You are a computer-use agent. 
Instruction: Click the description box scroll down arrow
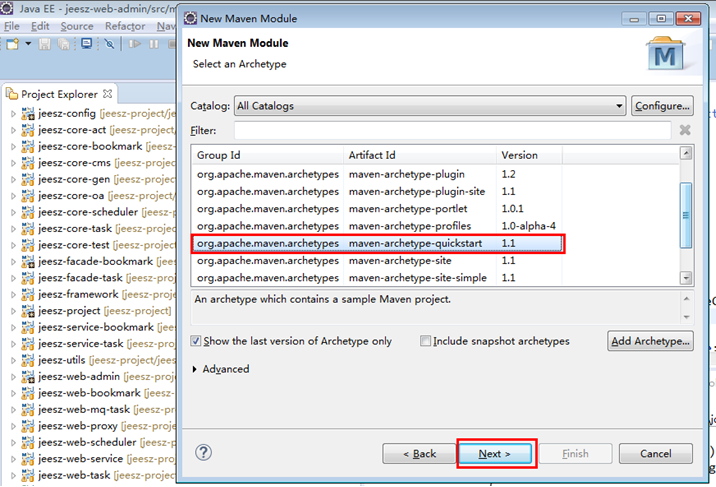pyautogui.click(x=686, y=317)
